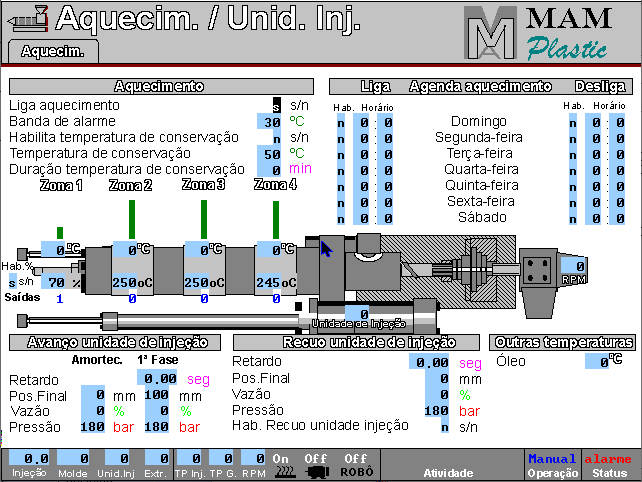The height and width of the screenshot is (482, 642).
Task: Click the Manual Operação mode indicator
Action: pos(552,464)
